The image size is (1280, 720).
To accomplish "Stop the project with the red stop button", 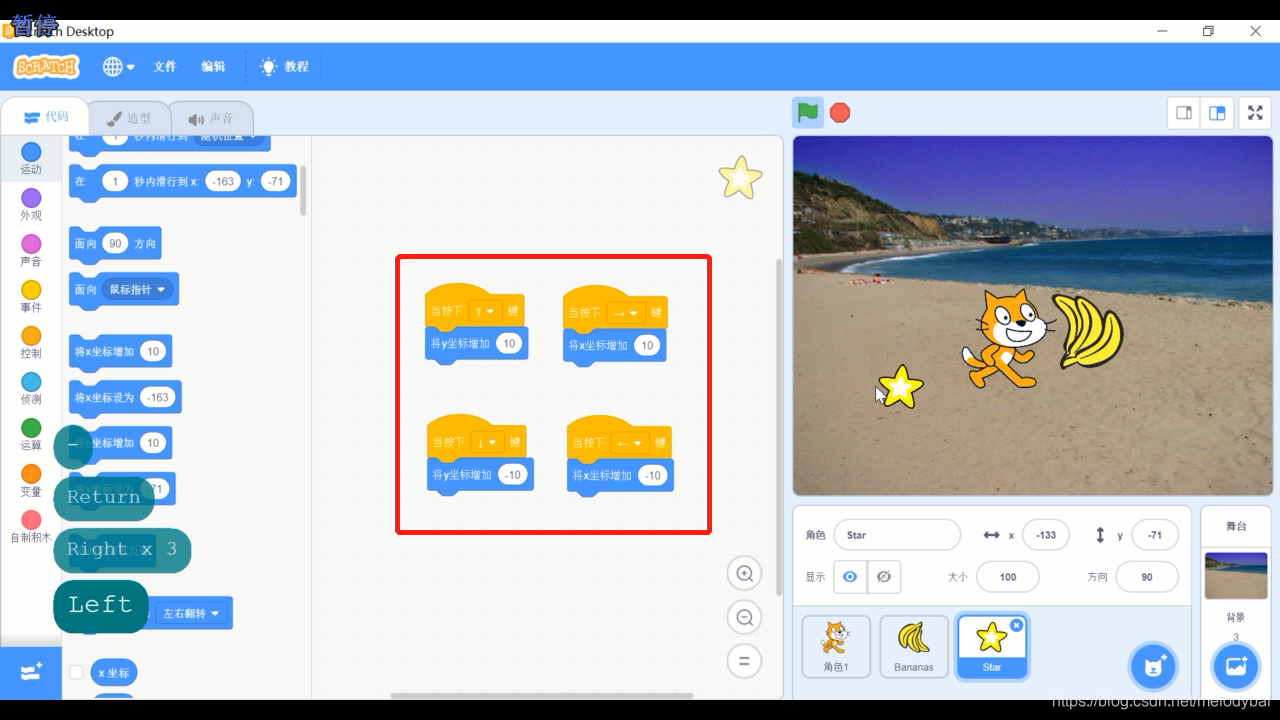I will pyautogui.click(x=840, y=113).
